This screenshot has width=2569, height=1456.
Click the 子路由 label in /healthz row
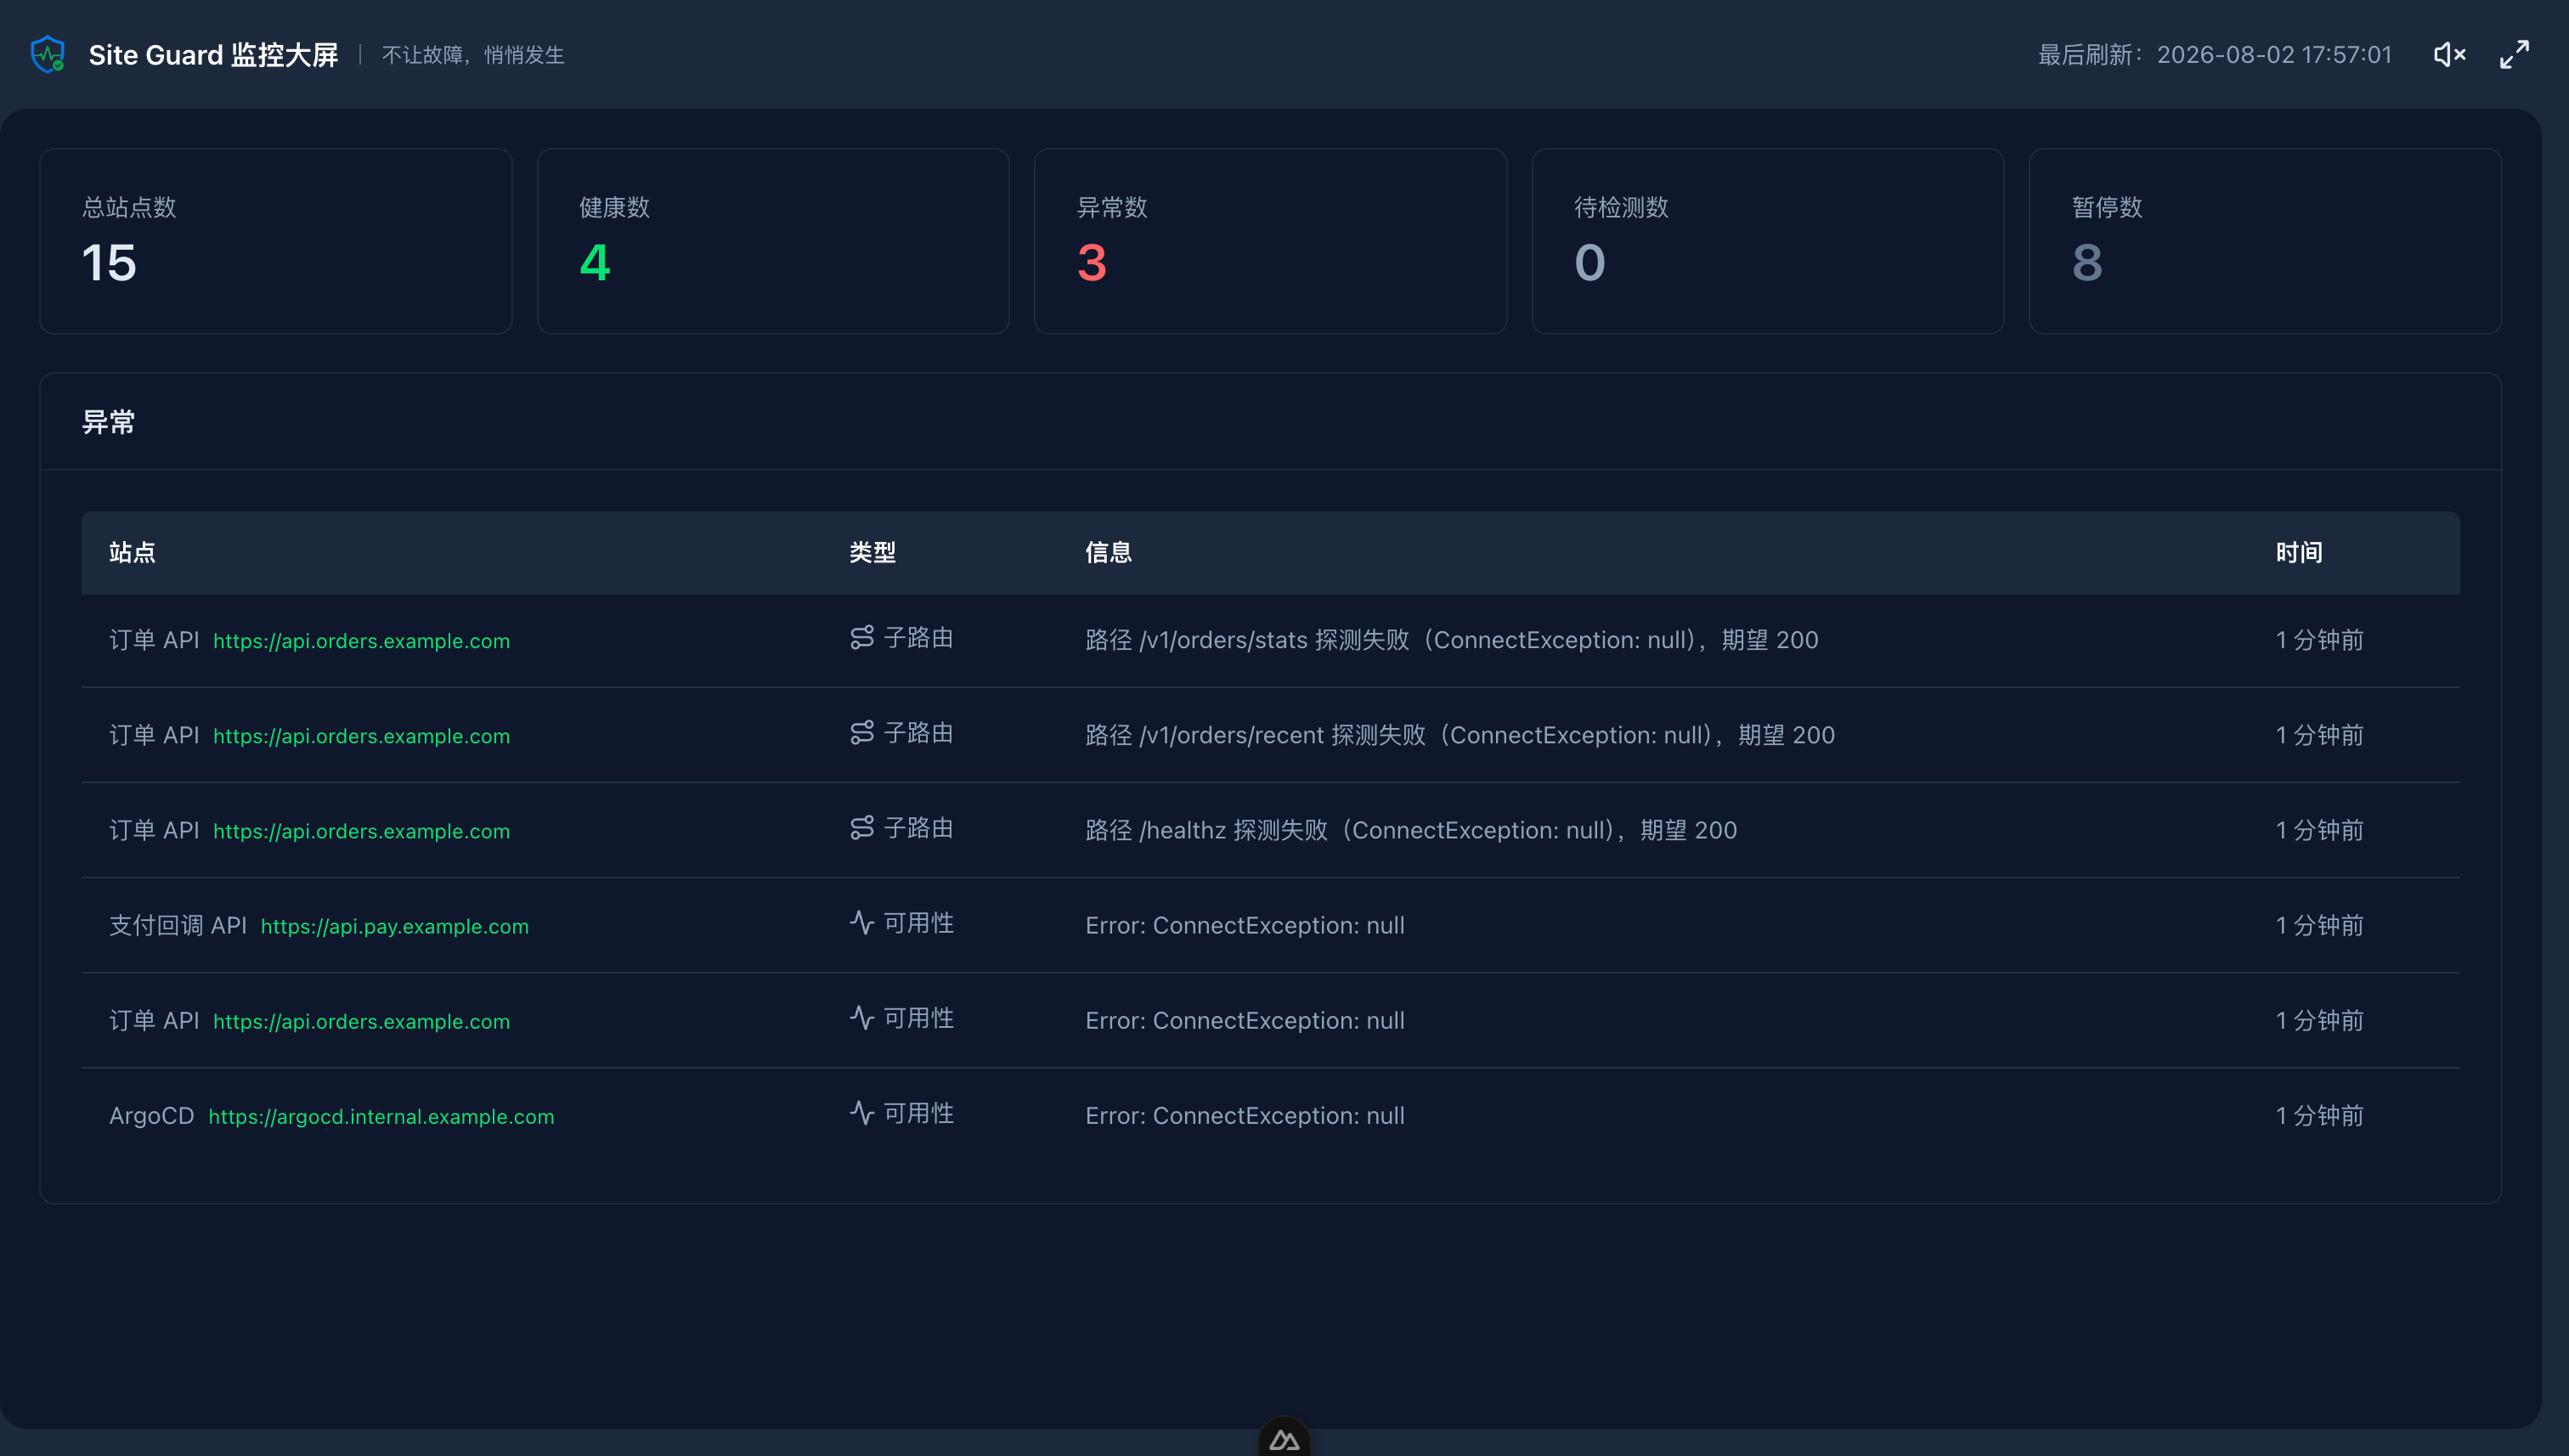918,828
